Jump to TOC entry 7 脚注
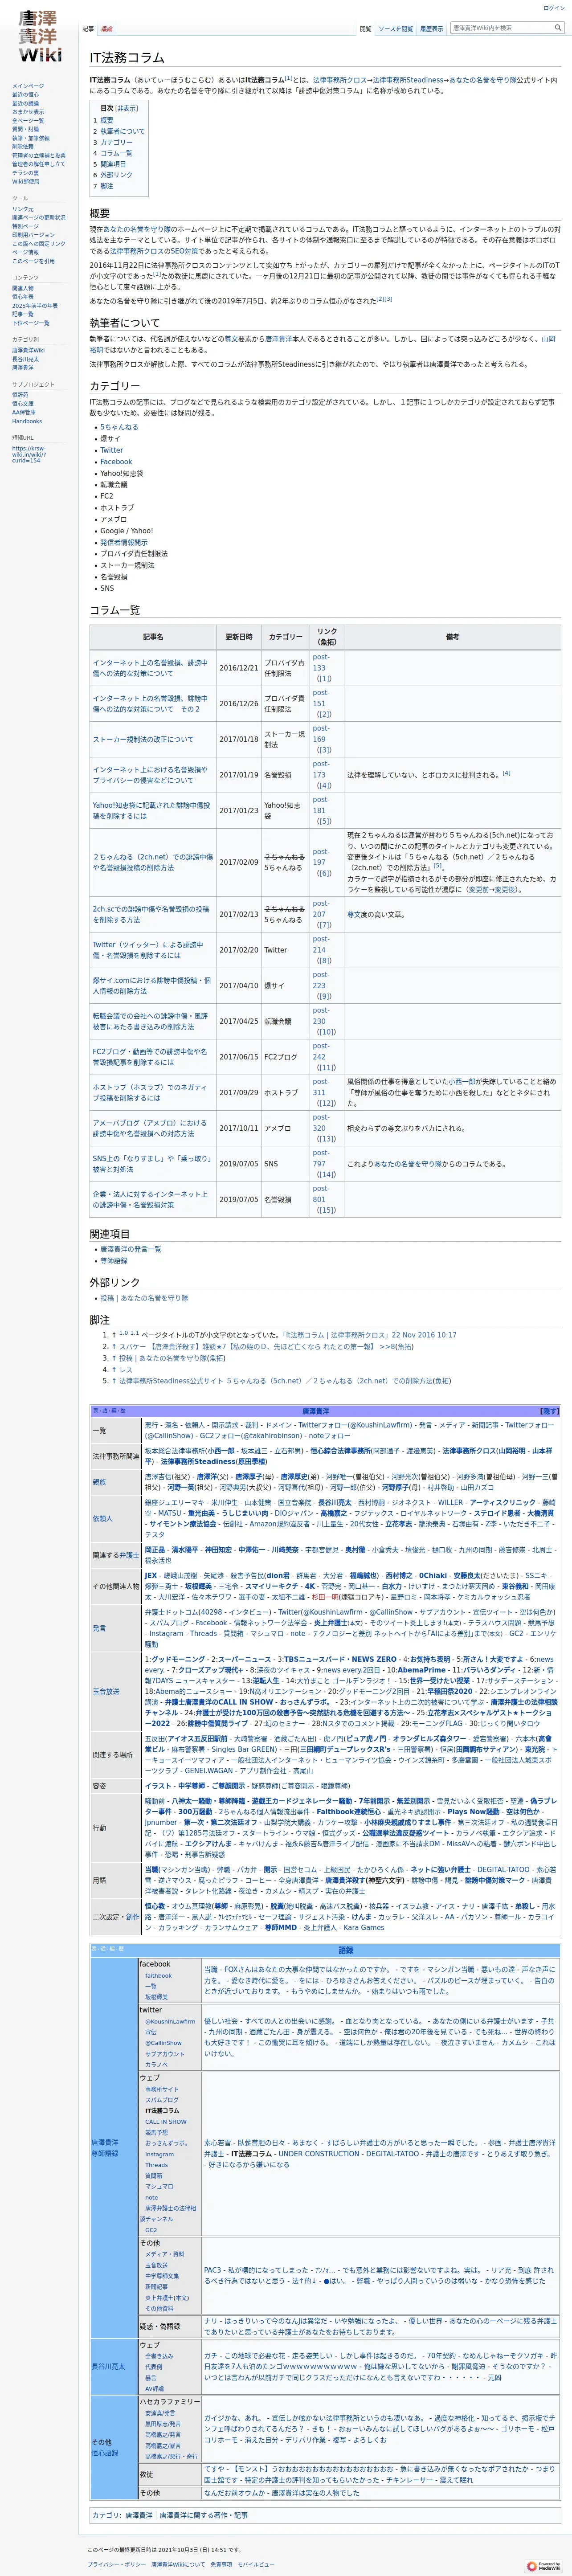This screenshot has height=2576, width=572. (103, 186)
